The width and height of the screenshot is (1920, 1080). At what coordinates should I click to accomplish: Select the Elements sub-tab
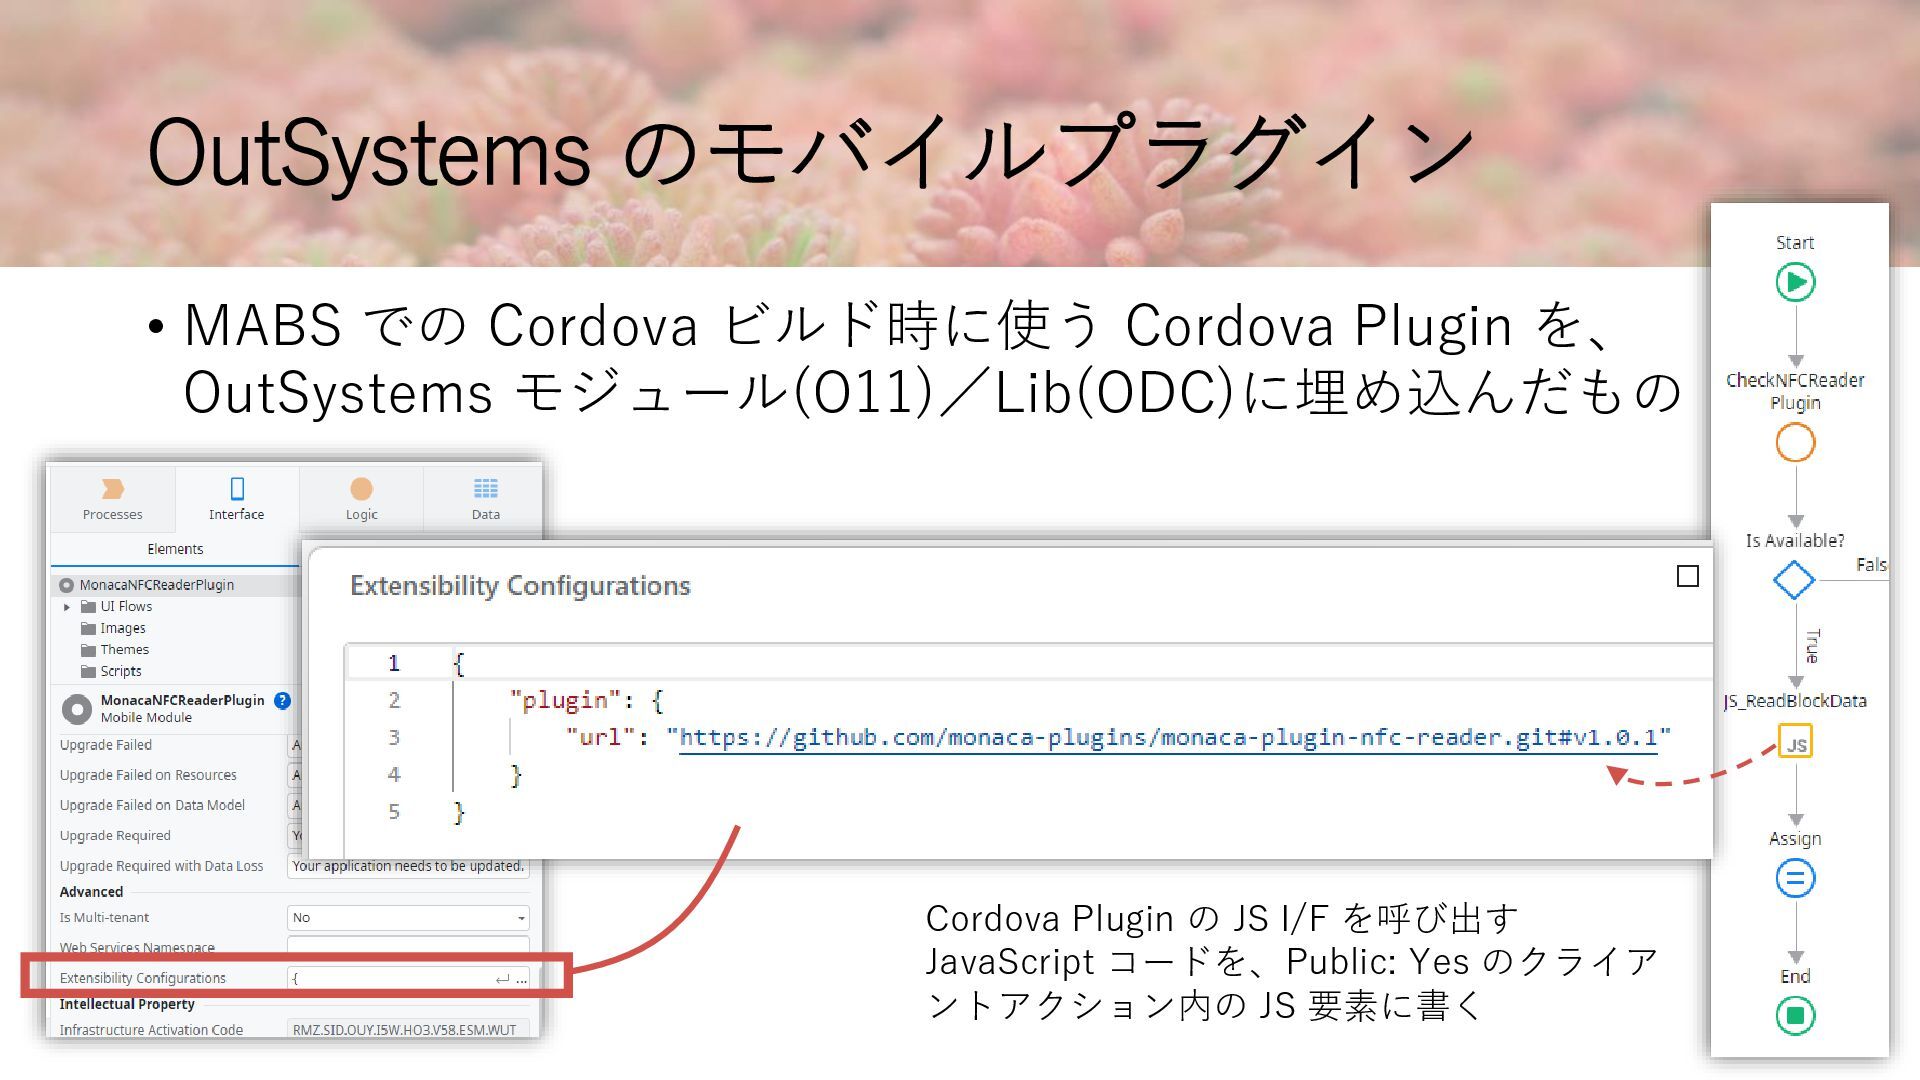coord(175,549)
